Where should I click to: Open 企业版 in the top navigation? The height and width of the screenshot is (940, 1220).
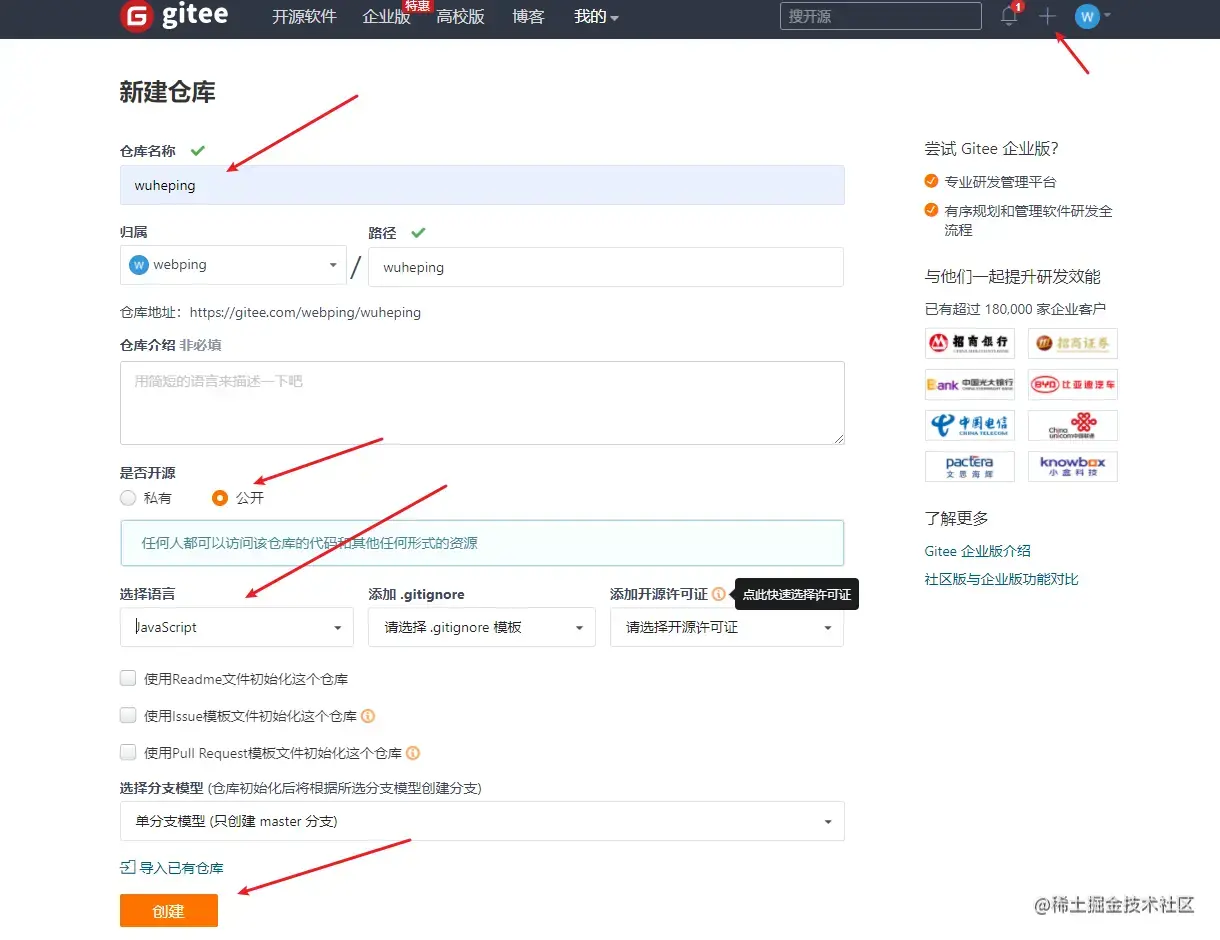click(387, 17)
